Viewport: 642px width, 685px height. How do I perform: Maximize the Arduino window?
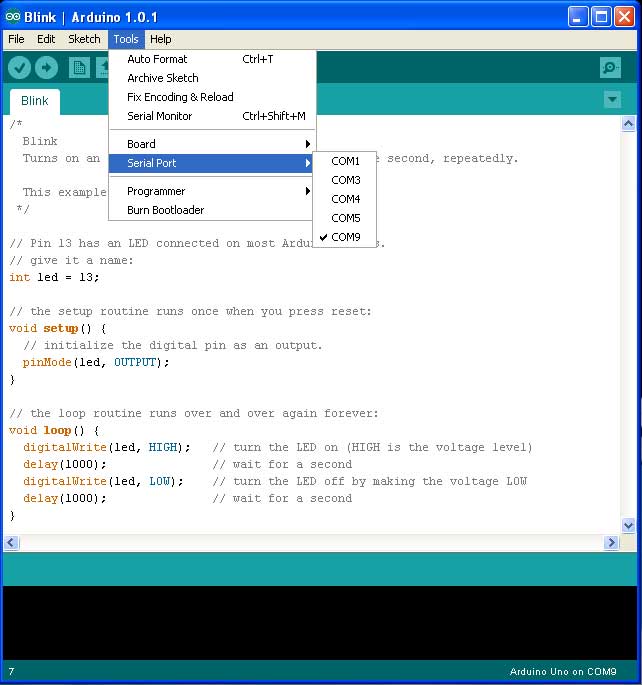pyautogui.click(x=601, y=17)
